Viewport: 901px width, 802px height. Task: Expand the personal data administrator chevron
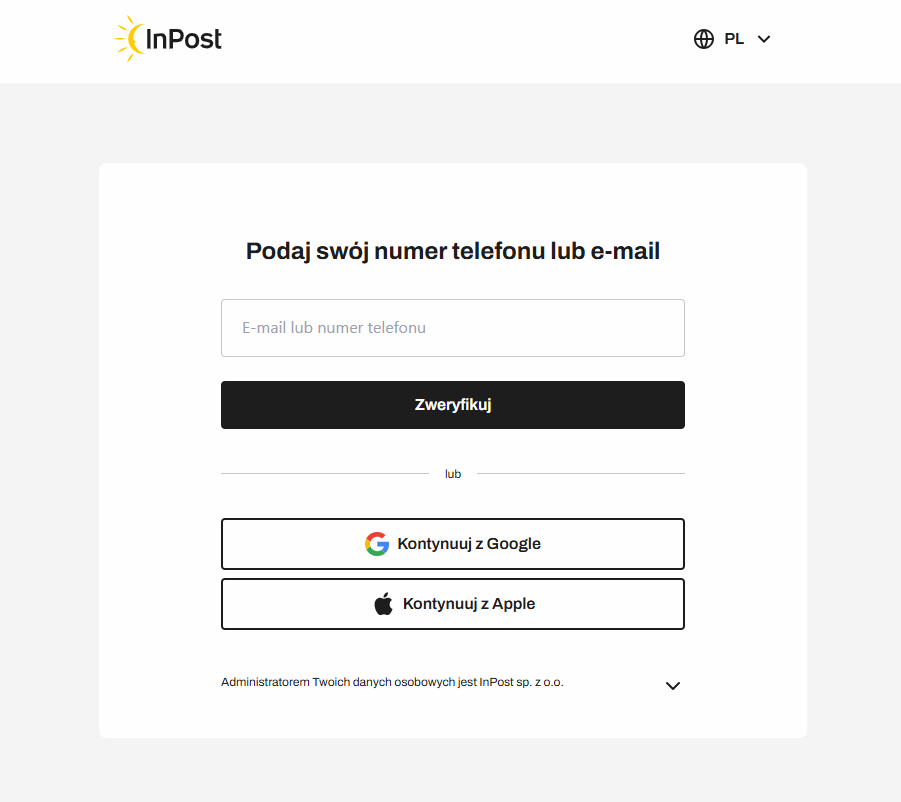click(673, 686)
